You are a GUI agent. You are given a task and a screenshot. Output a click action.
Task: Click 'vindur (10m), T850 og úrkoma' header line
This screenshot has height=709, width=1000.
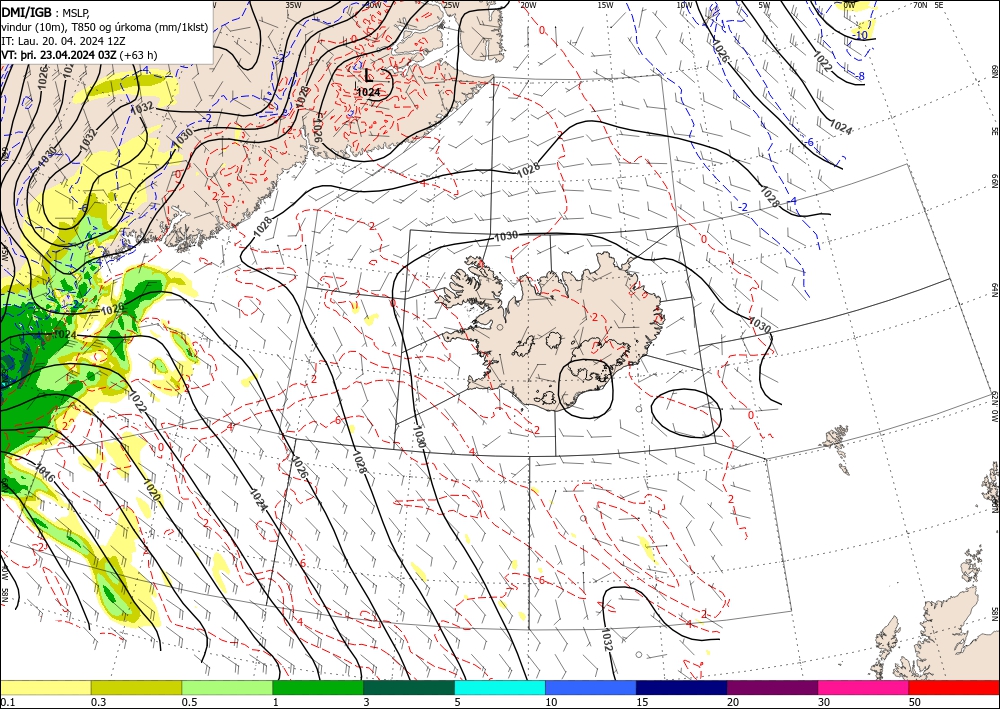[105, 26]
